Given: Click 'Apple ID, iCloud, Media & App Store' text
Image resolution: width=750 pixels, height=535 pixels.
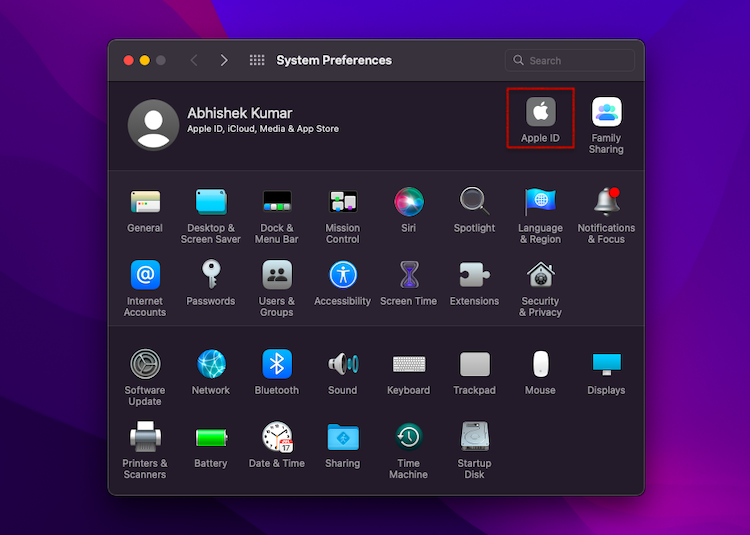Looking at the screenshot, I should click(x=263, y=129).
